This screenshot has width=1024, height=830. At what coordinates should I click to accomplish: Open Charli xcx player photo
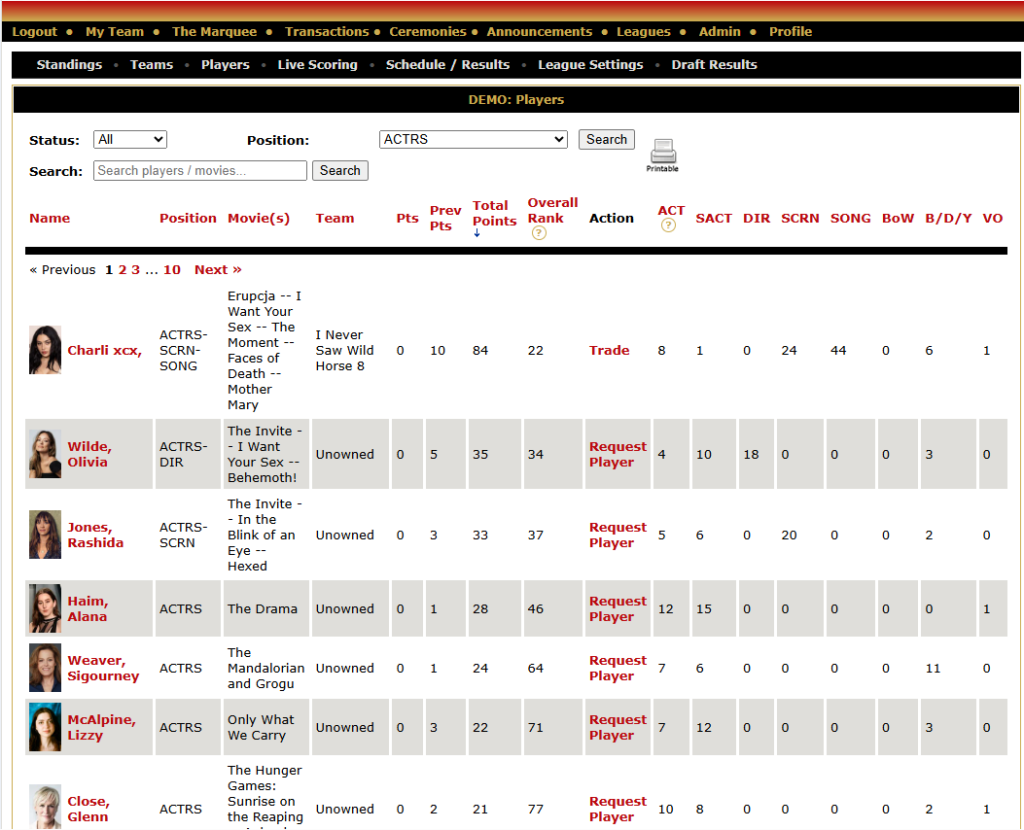coord(45,350)
